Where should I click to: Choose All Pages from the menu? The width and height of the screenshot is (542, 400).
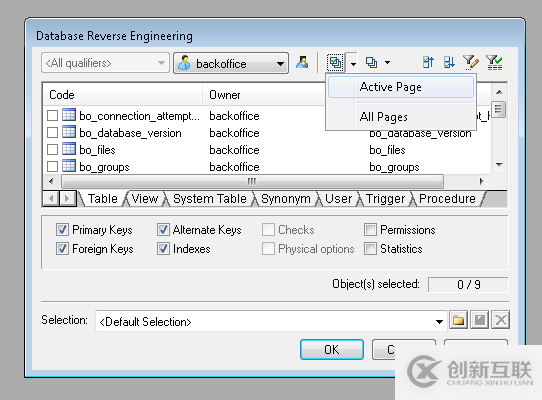coord(383,117)
